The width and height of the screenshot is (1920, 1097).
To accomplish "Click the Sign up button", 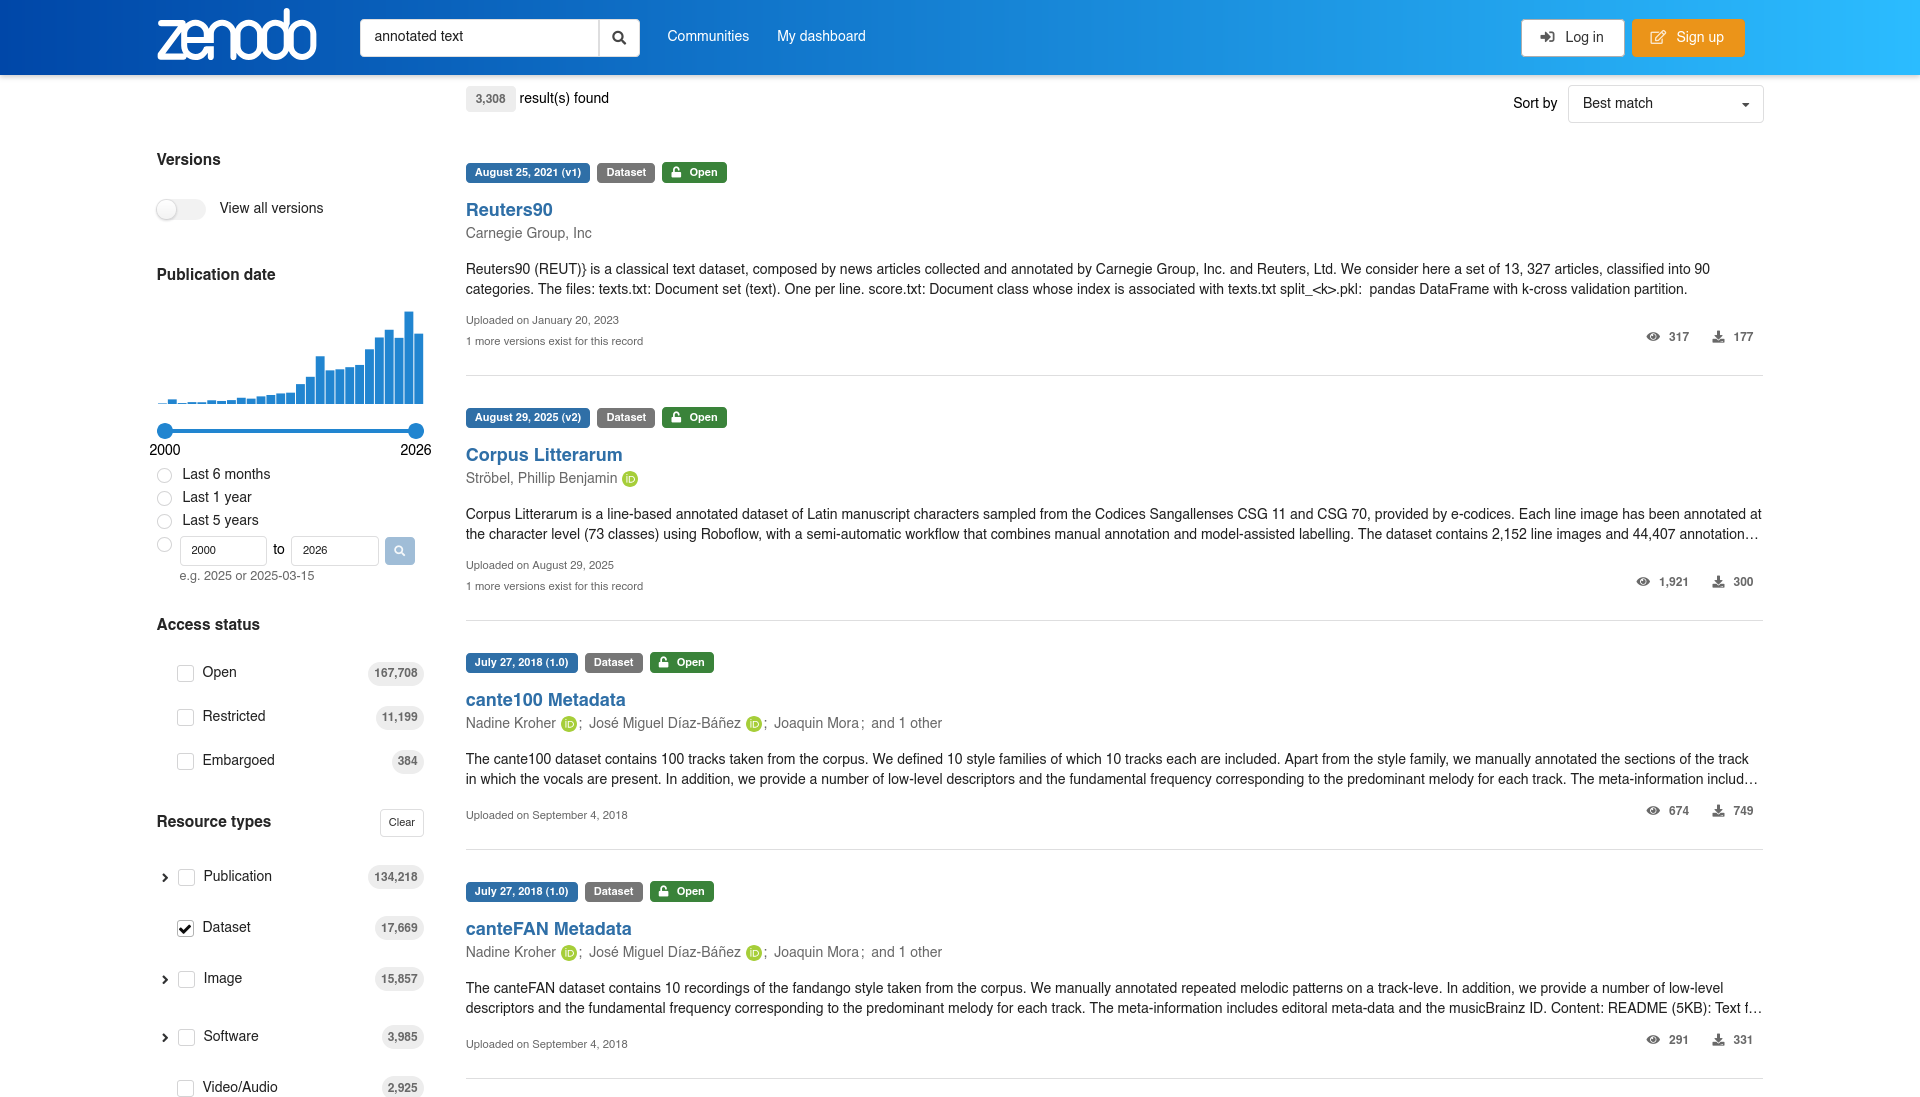I will tap(1688, 38).
